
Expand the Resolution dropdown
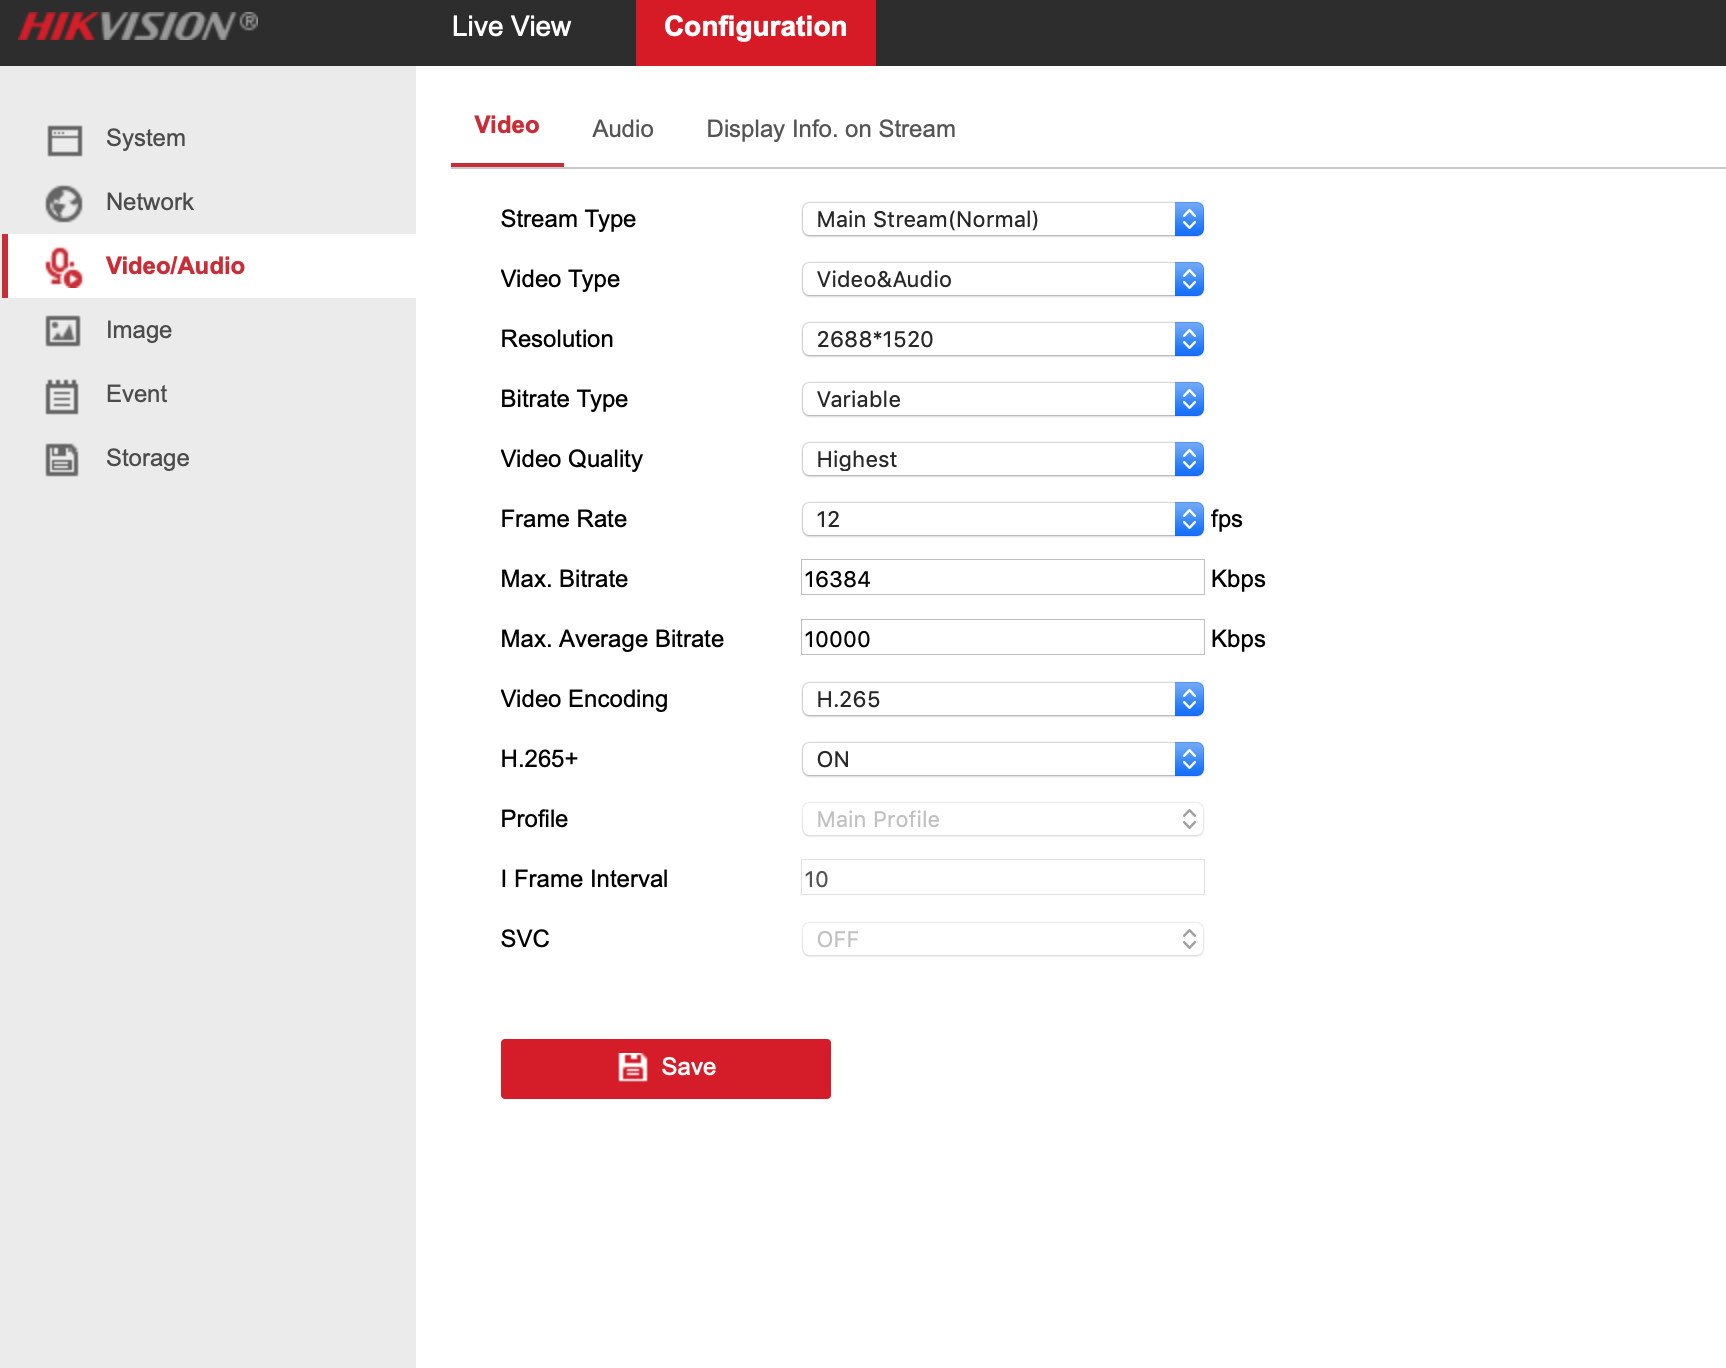click(x=1002, y=339)
